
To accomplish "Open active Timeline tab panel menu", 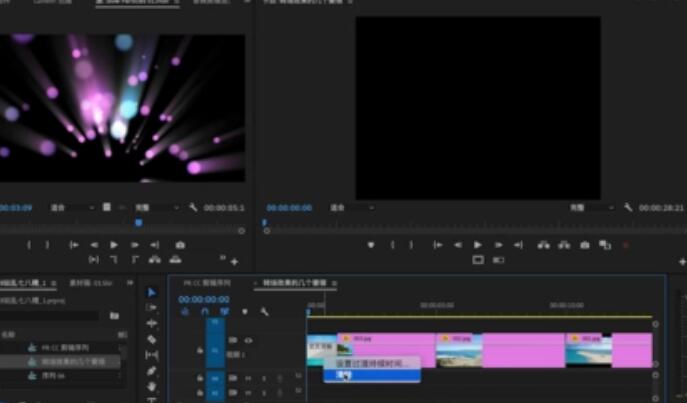I will [x=334, y=283].
